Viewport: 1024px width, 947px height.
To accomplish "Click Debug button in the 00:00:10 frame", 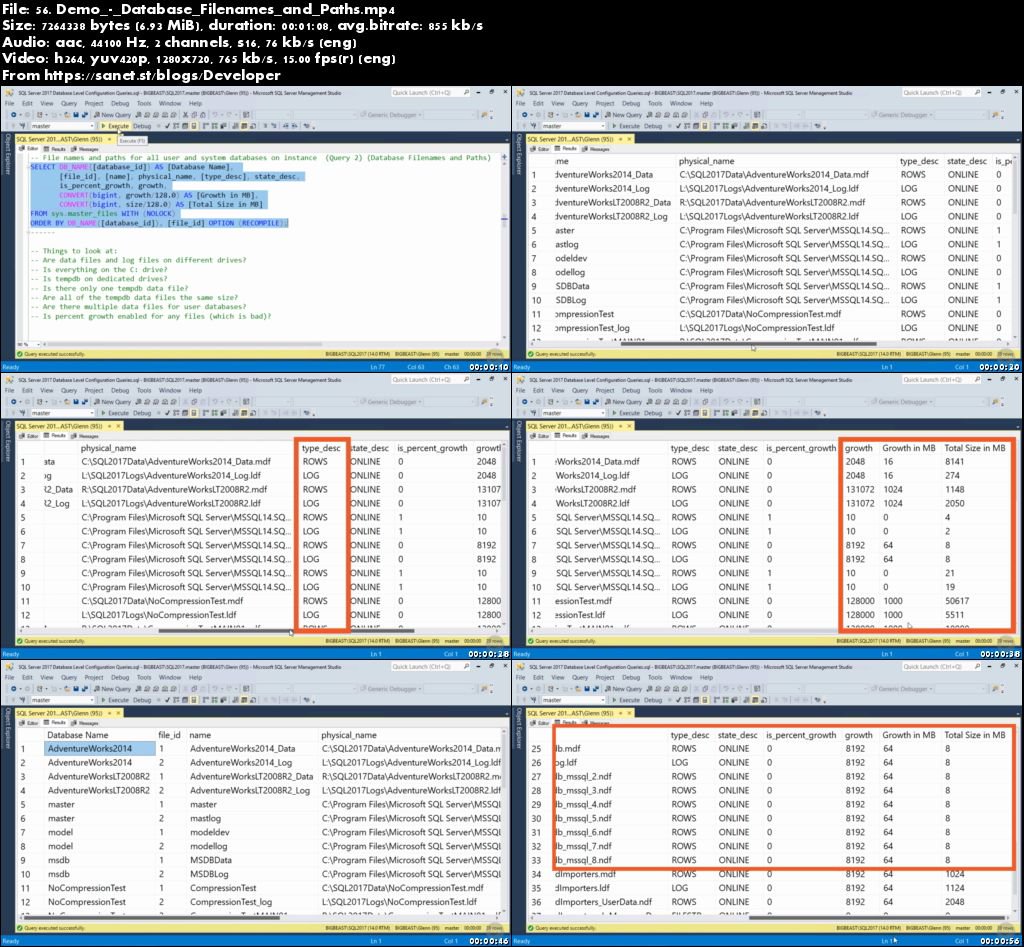I will coord(142,125).
